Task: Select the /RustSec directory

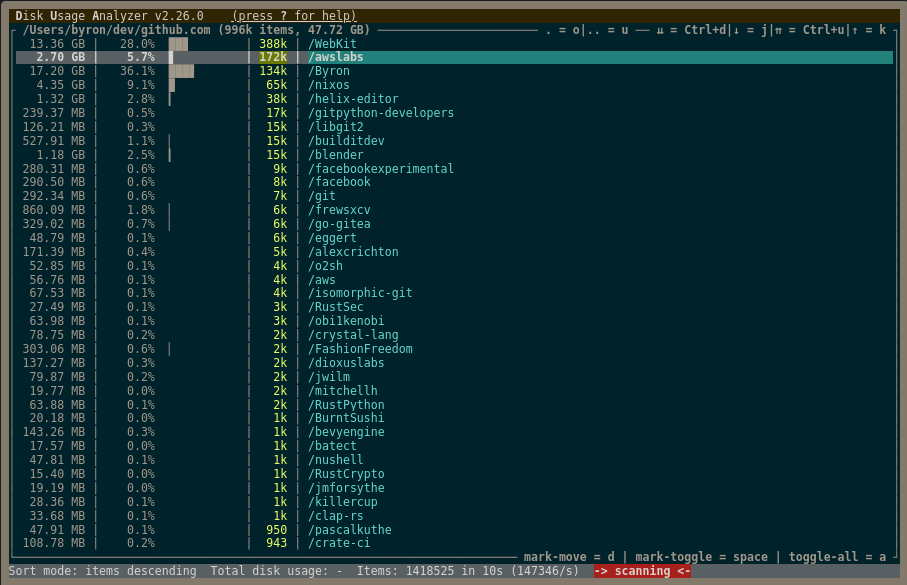Action: tap(454, 307)
